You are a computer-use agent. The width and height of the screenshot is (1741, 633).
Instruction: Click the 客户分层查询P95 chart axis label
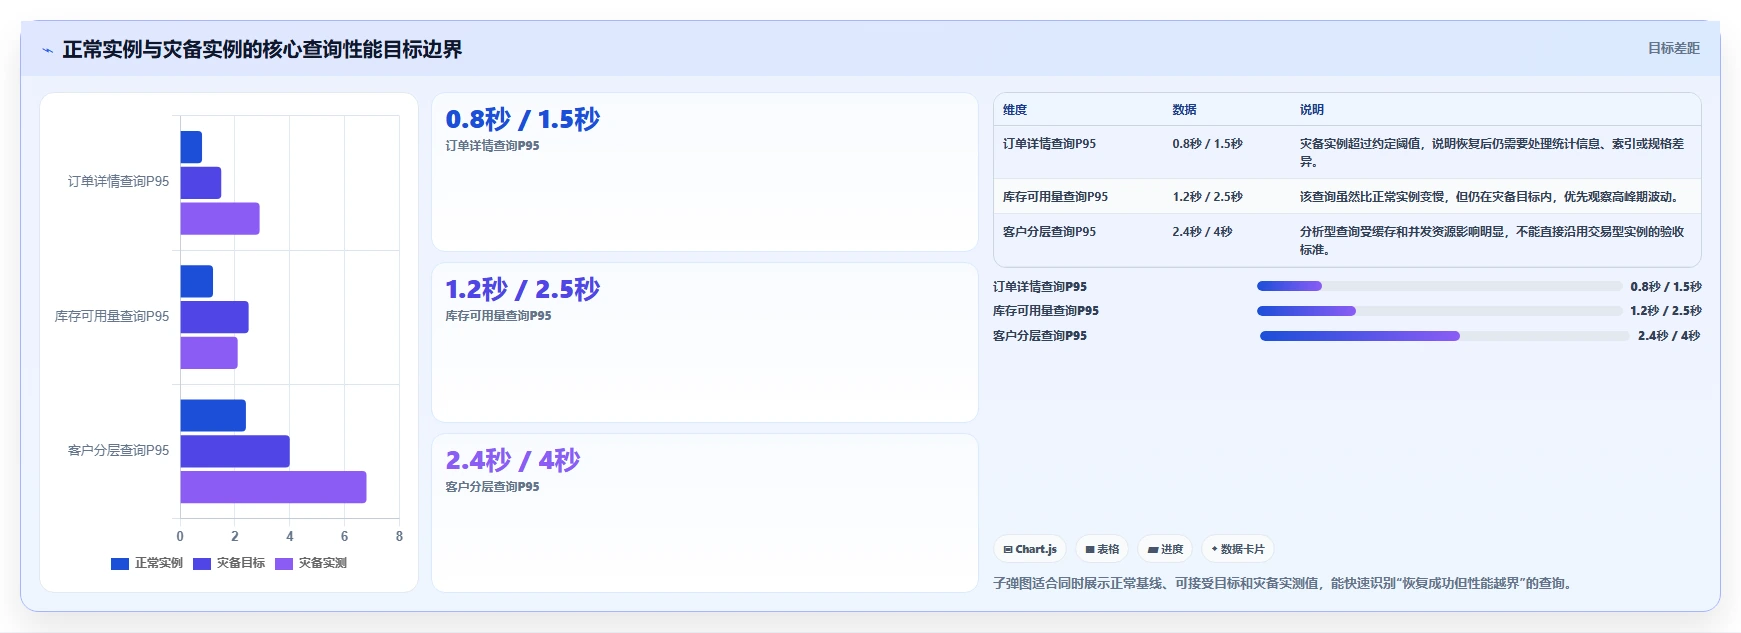[x=119, y=451]
